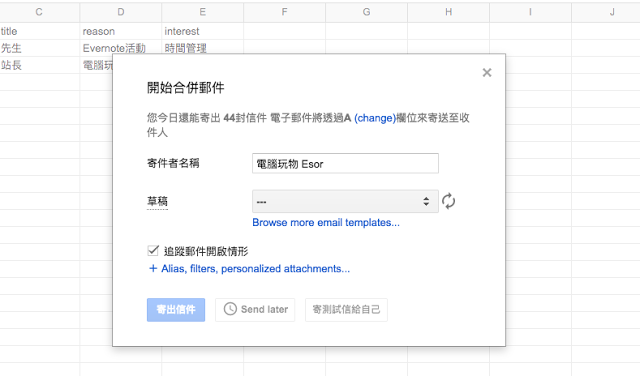Expand Alias, filters, personalized attachments options

click(x=249, y=269)
